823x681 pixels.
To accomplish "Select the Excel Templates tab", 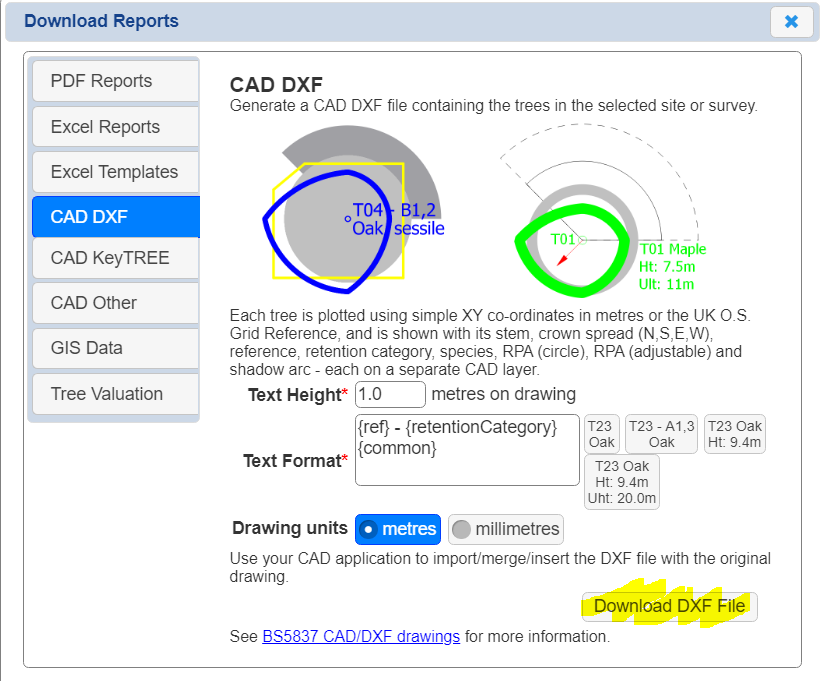I will pos(115,172).
